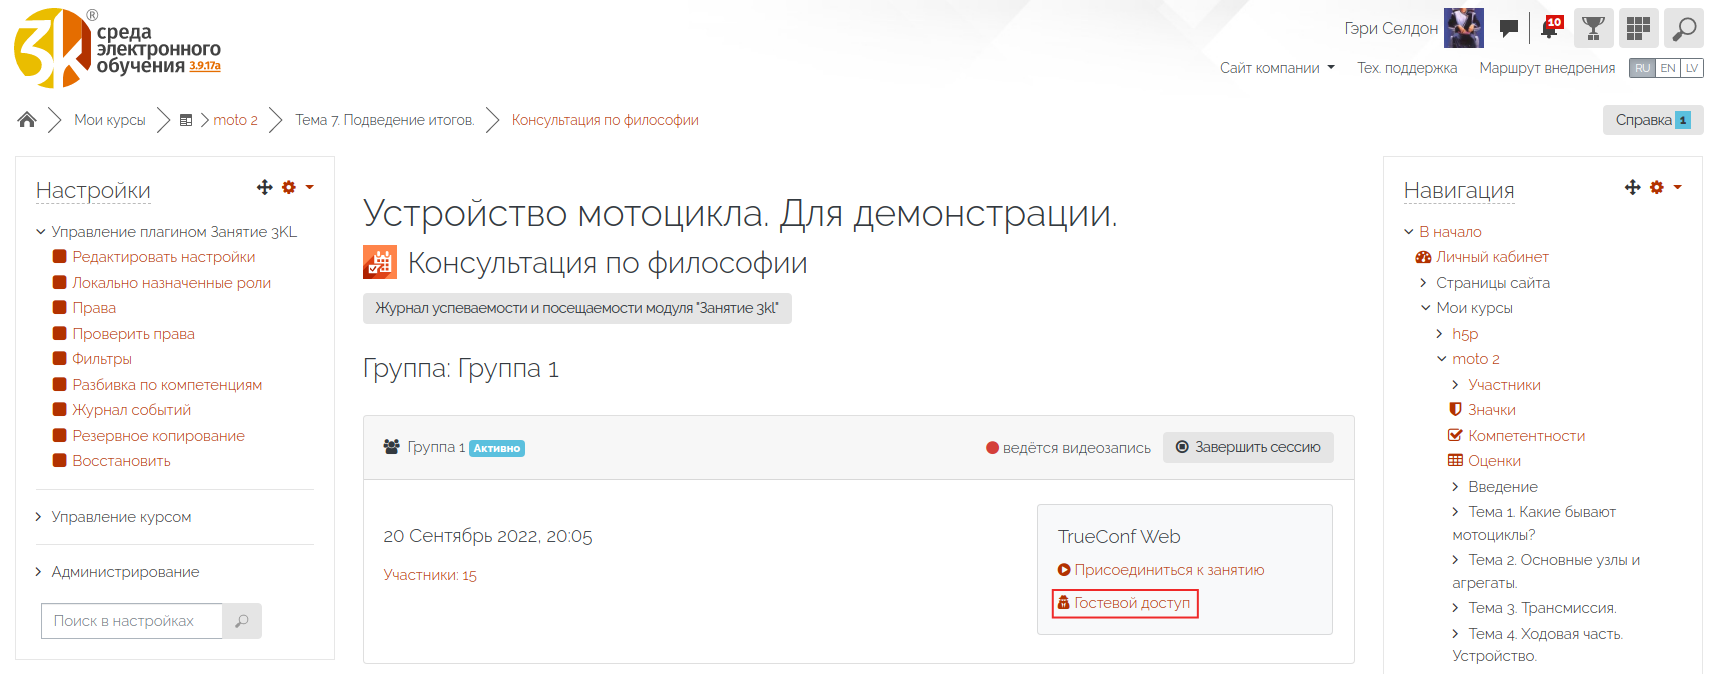Open the grid apps menu icon

point(1638,28)
